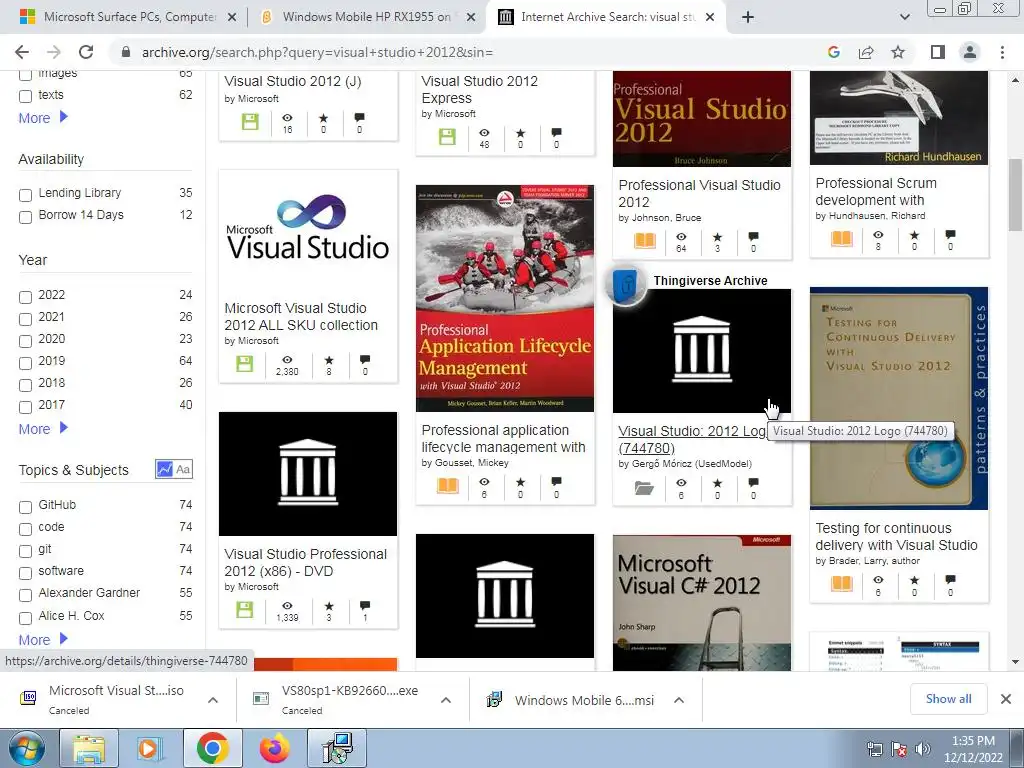This screenshot has height=768, width=1024.
Task: Open Professional Scrum development with title link
Action: (876, 191)
